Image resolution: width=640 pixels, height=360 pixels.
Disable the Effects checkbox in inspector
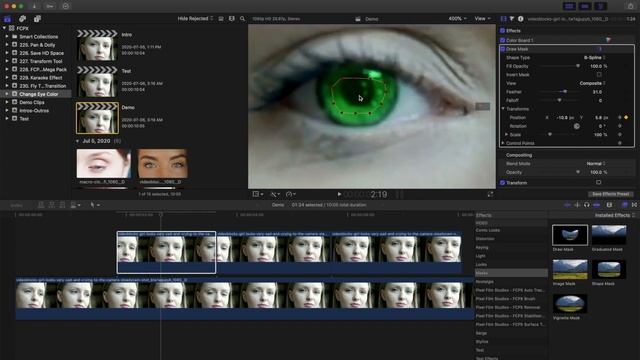(x=502, y=31)
